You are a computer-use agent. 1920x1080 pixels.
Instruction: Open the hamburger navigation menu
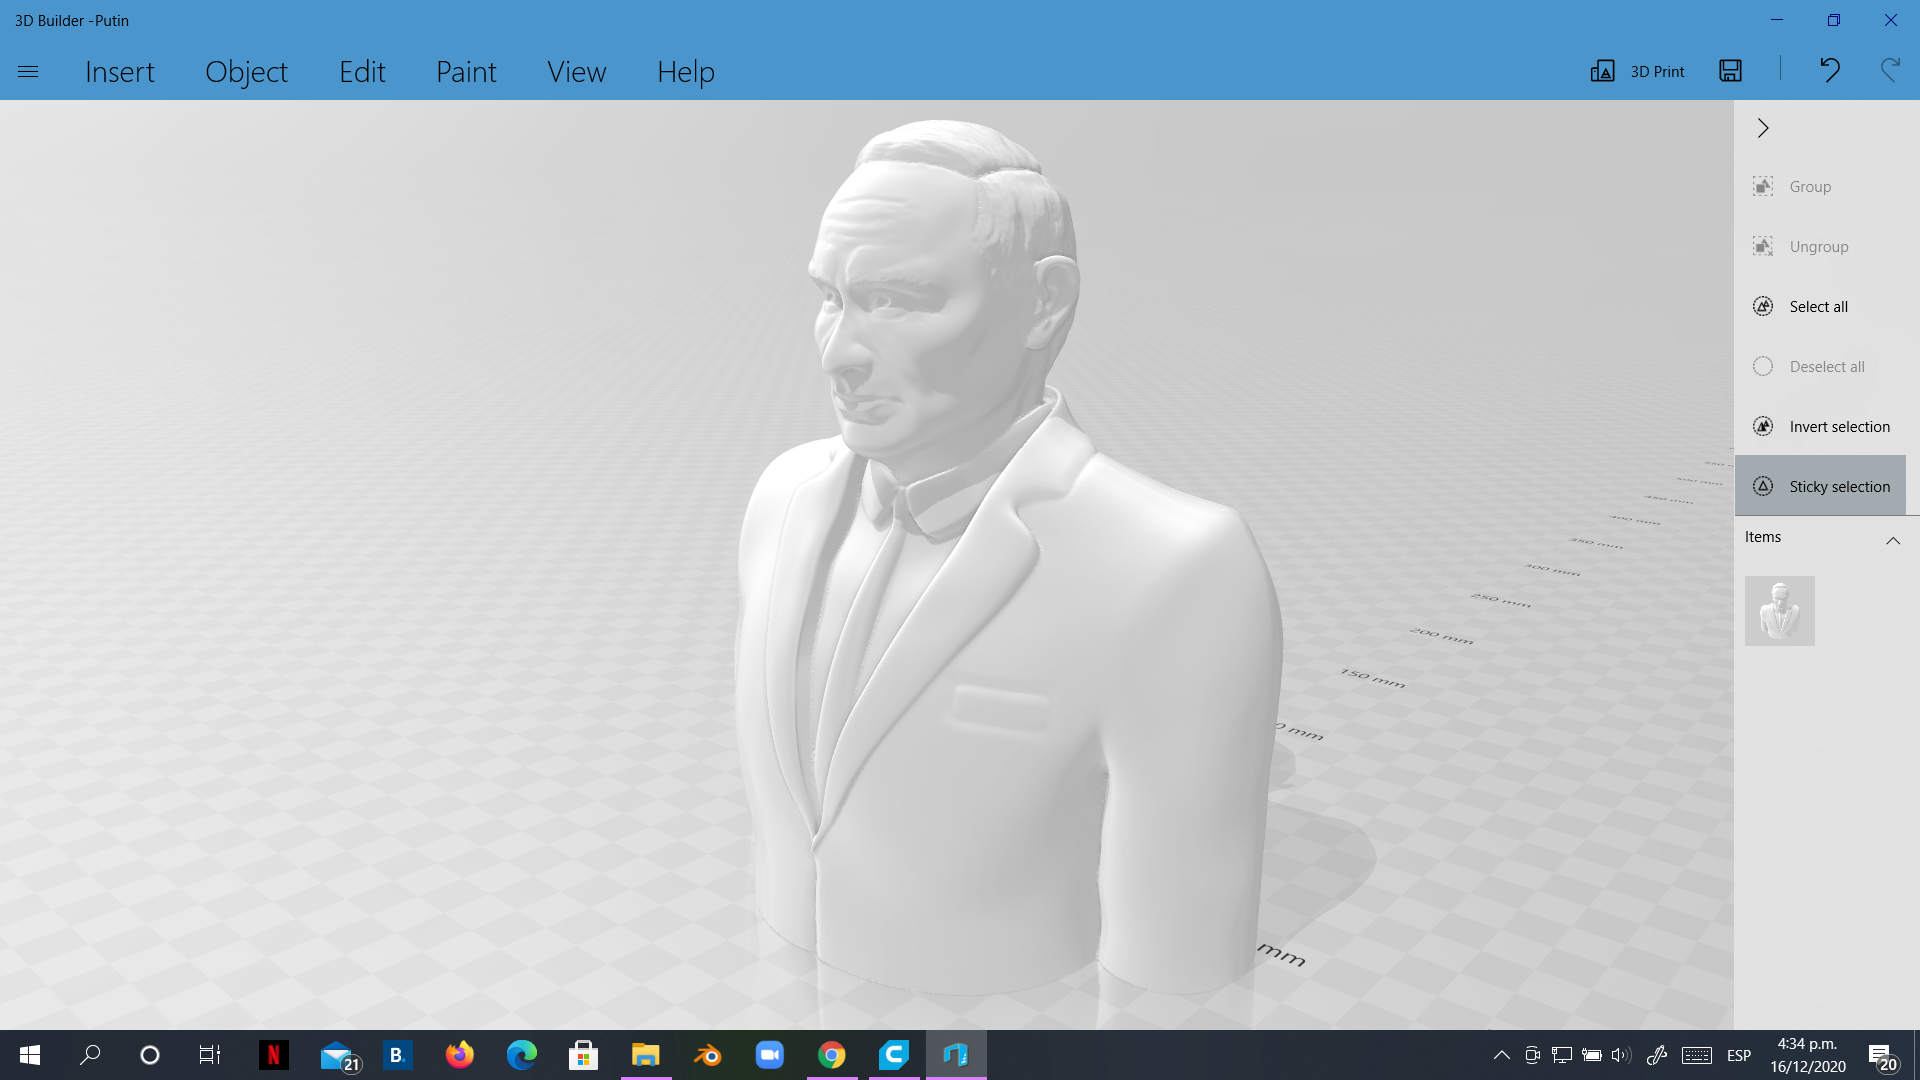pos(28,71)
